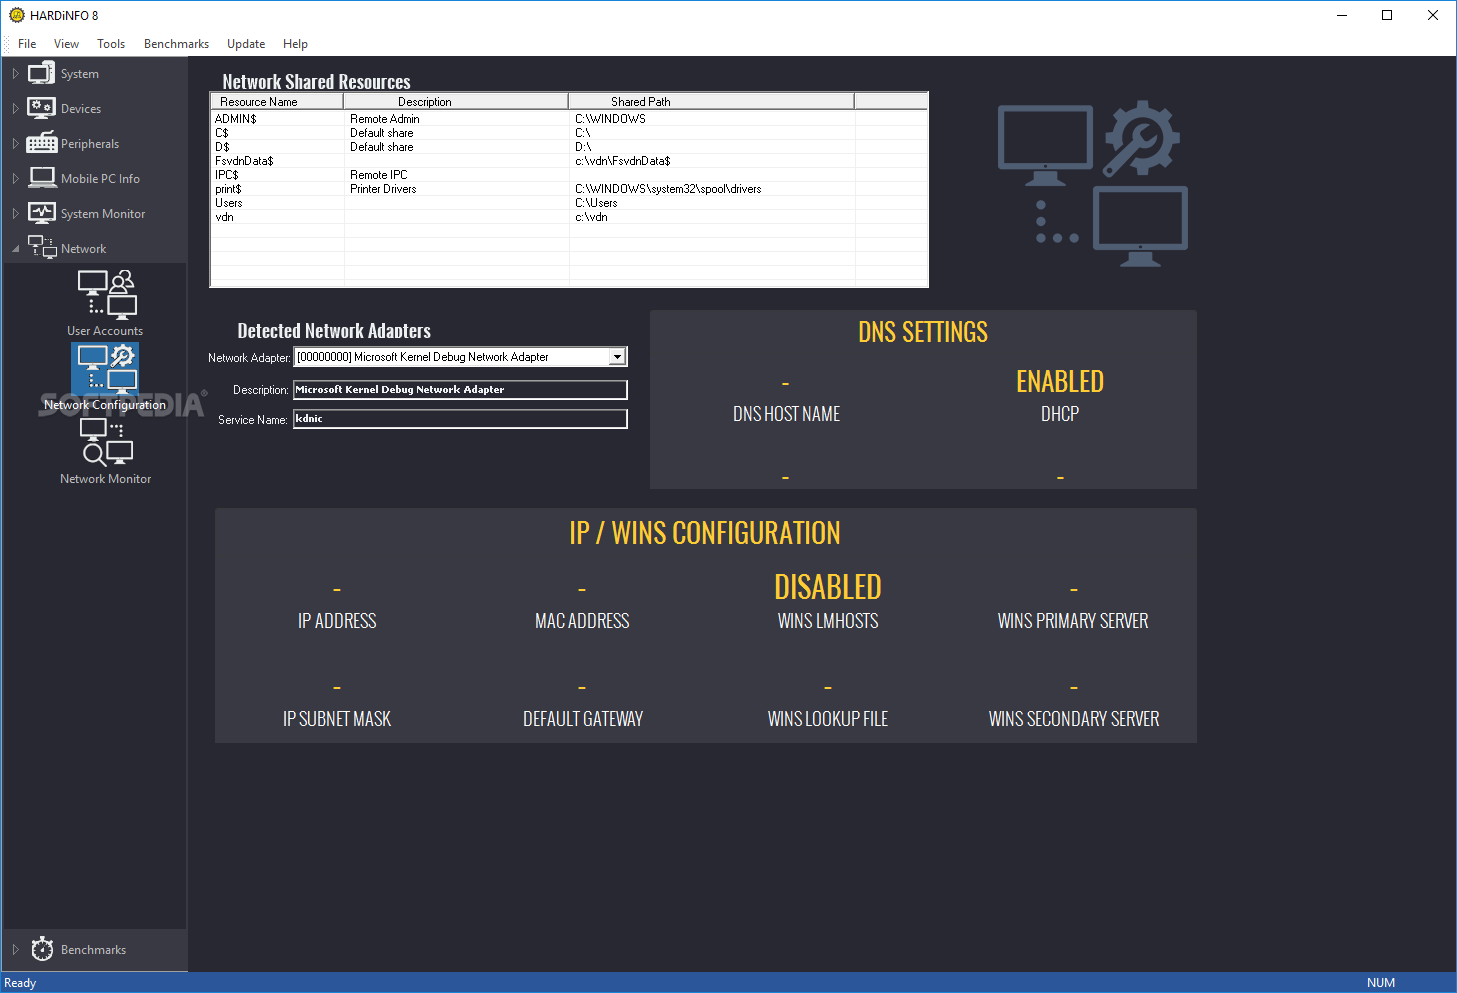Expand the System Monitor tree node

point(15,214)
